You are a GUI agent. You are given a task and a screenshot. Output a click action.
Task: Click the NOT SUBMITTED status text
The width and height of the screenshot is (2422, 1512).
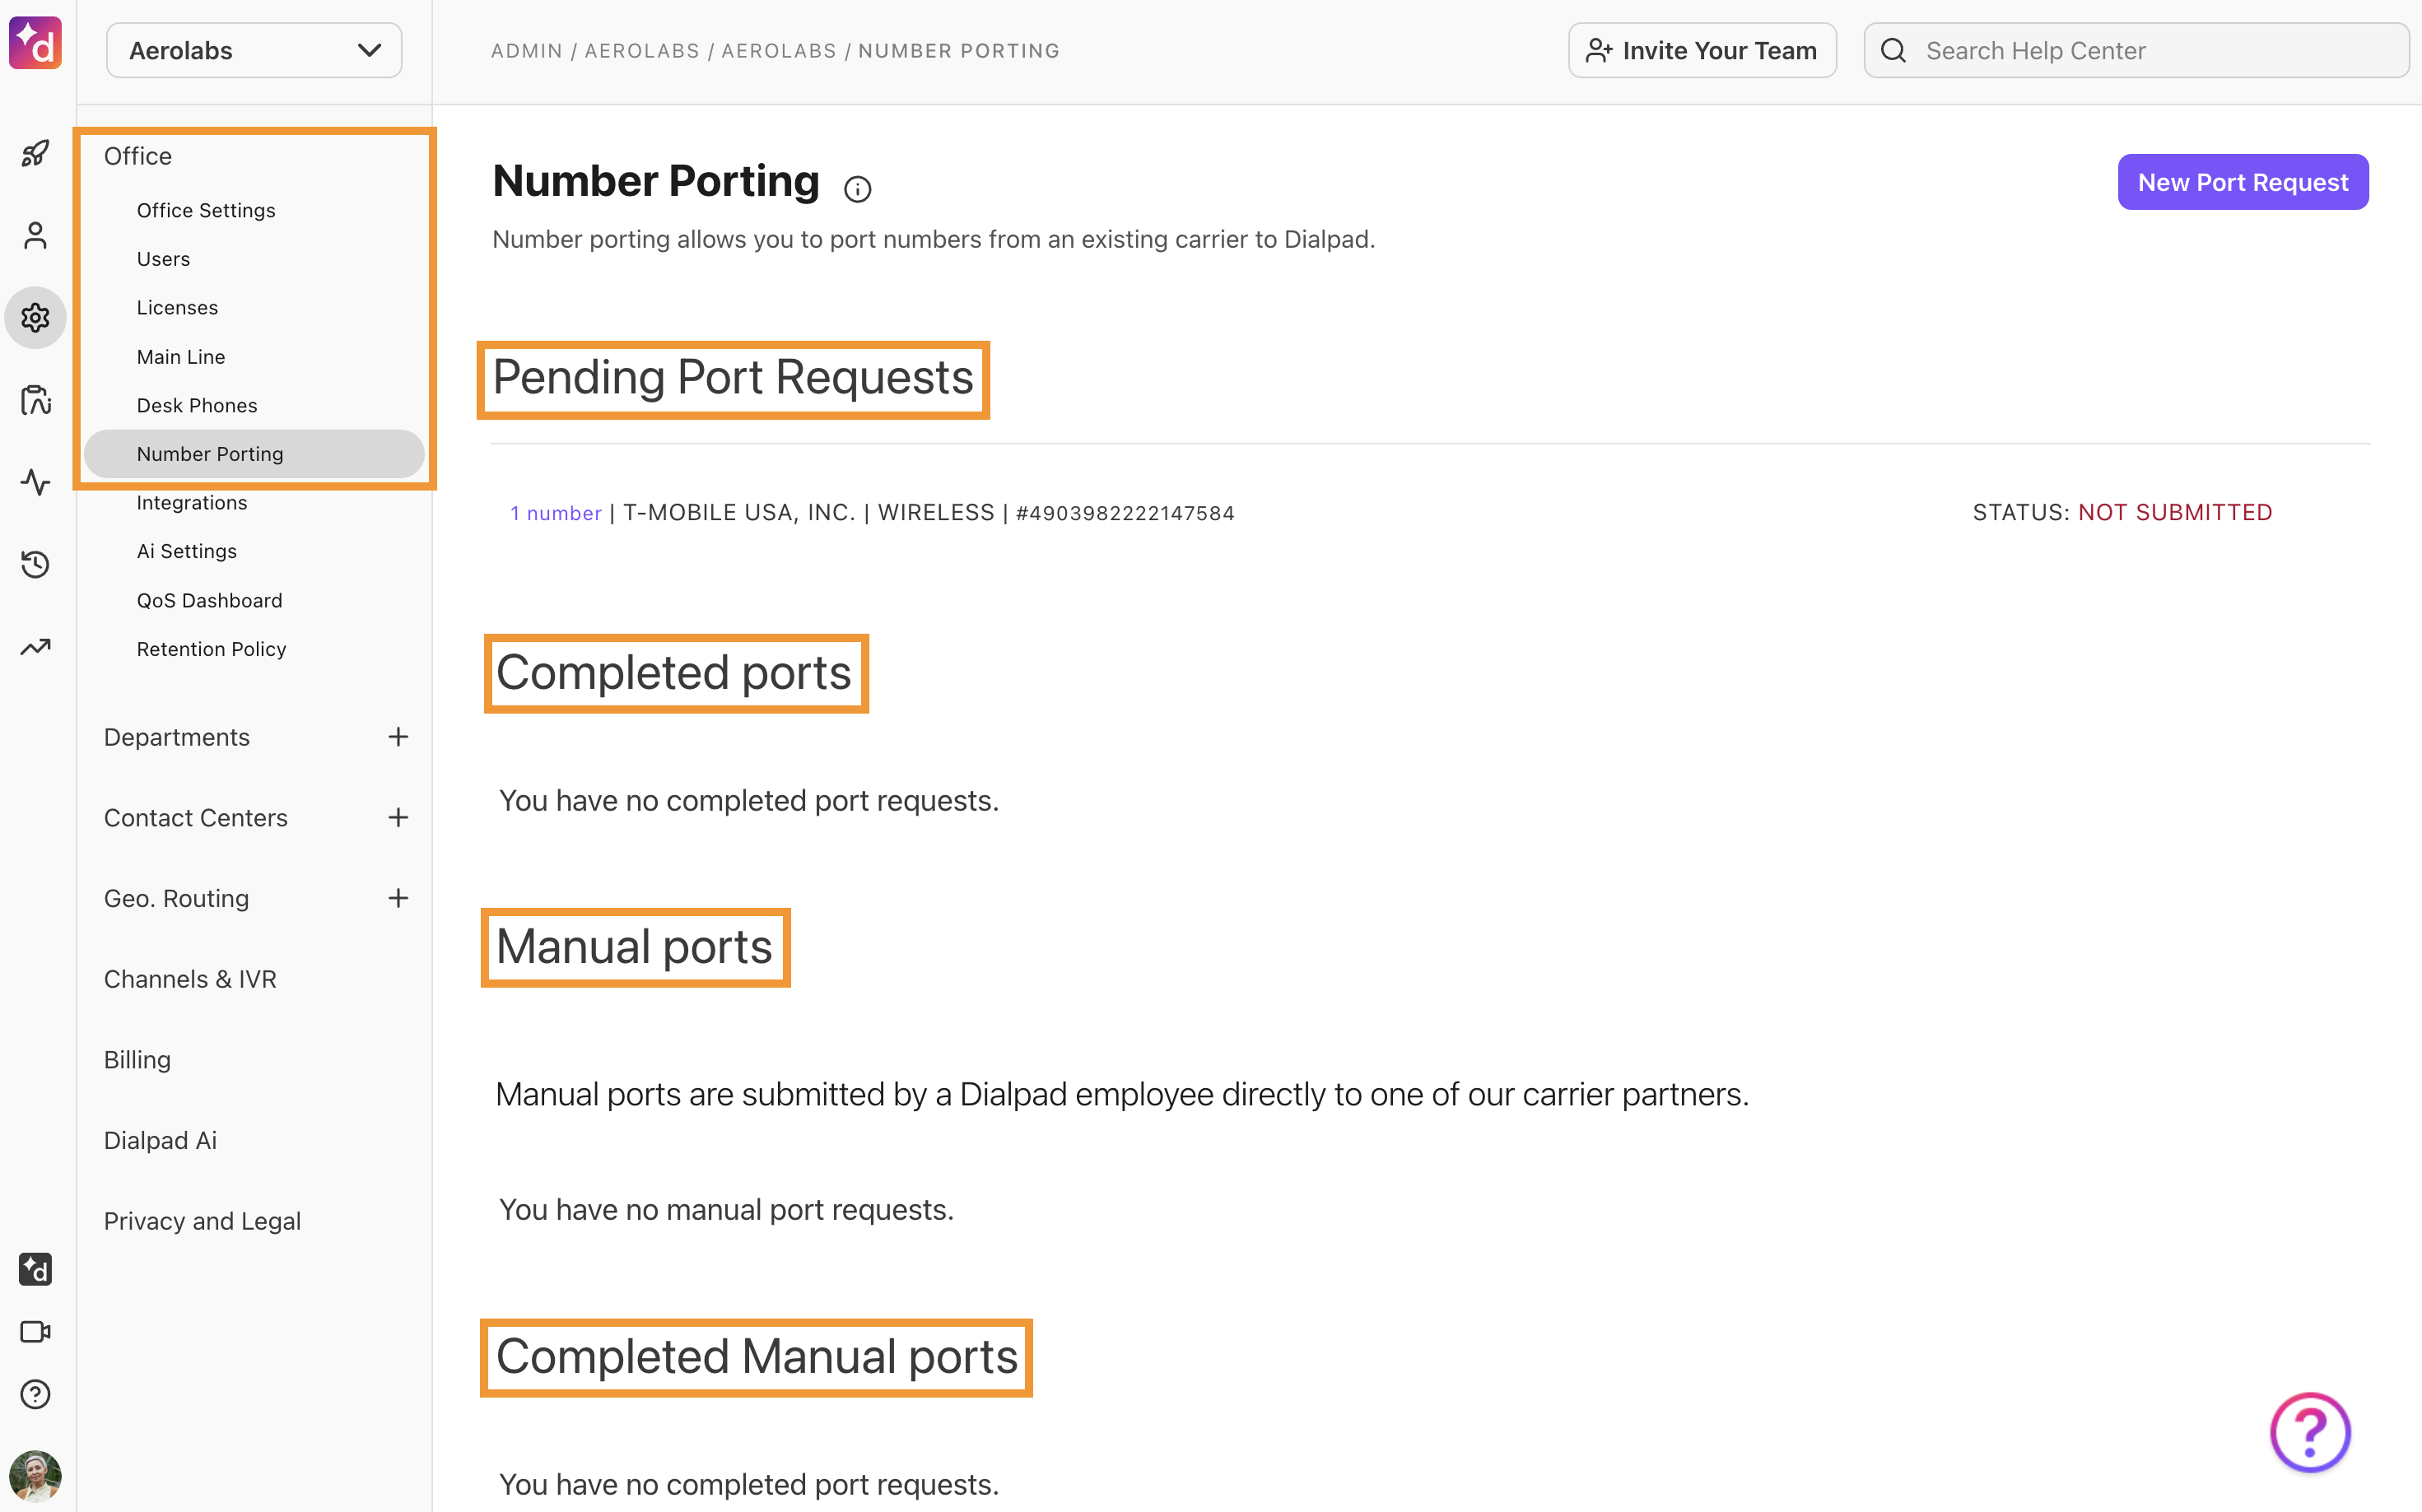point(2175,512)
